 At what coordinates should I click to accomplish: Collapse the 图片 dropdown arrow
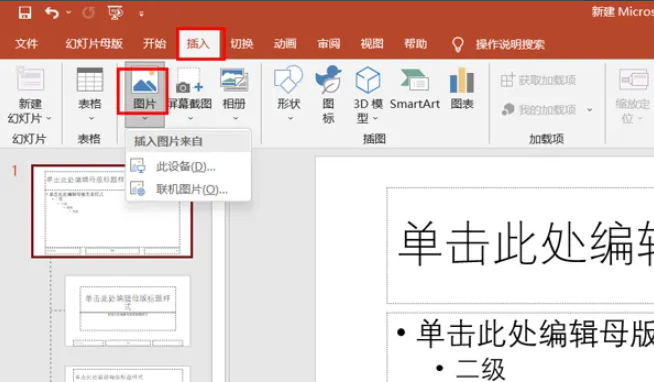(x=145, y=119)
